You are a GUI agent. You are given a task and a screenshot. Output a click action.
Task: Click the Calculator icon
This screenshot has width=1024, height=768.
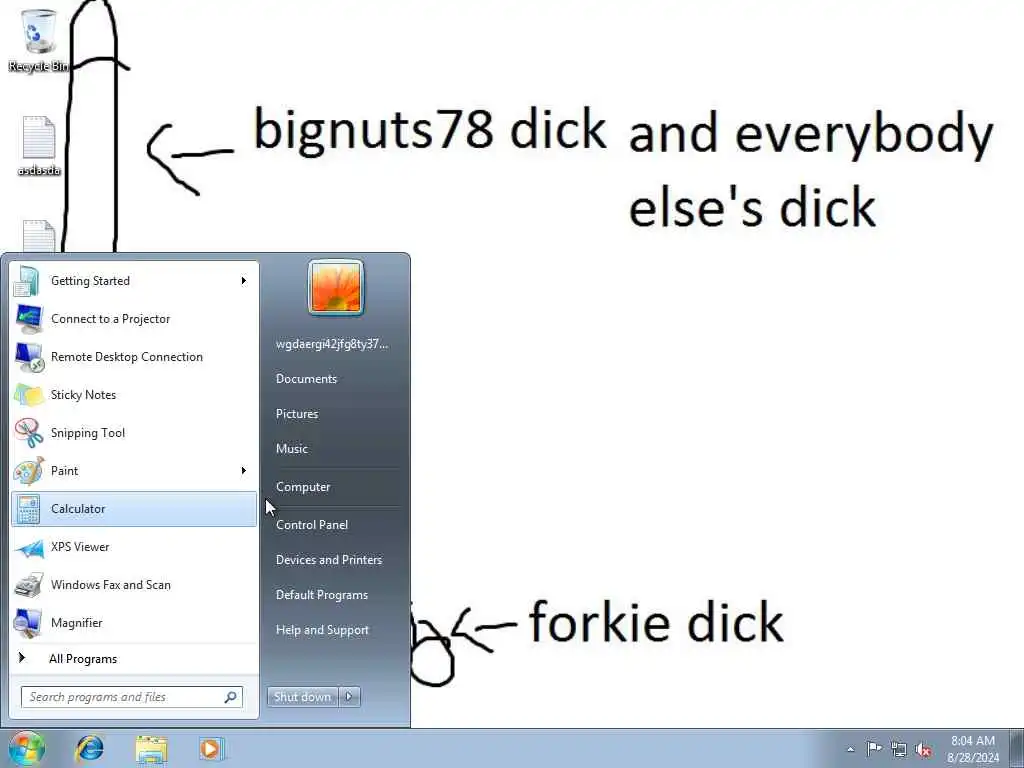(x=29, y=509)
